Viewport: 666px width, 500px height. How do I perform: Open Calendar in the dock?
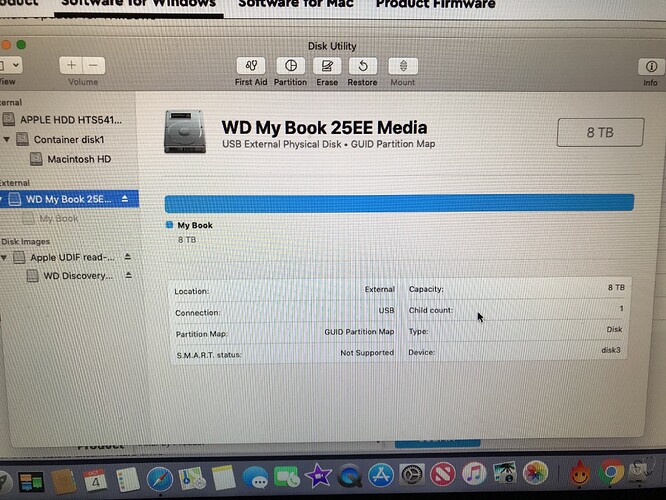95,480
